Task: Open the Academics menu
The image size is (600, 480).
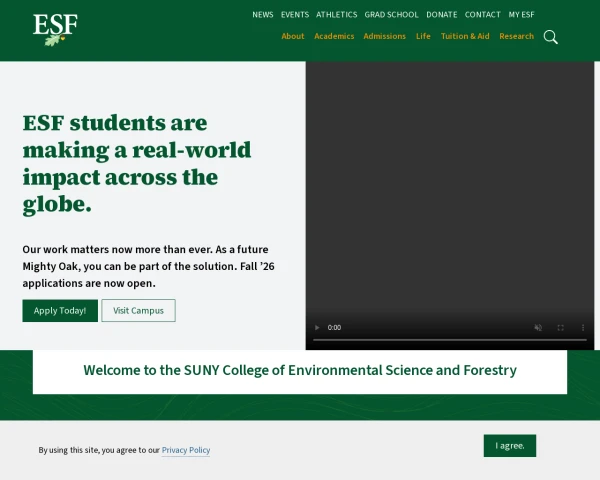Action: [x=334, y=36]
